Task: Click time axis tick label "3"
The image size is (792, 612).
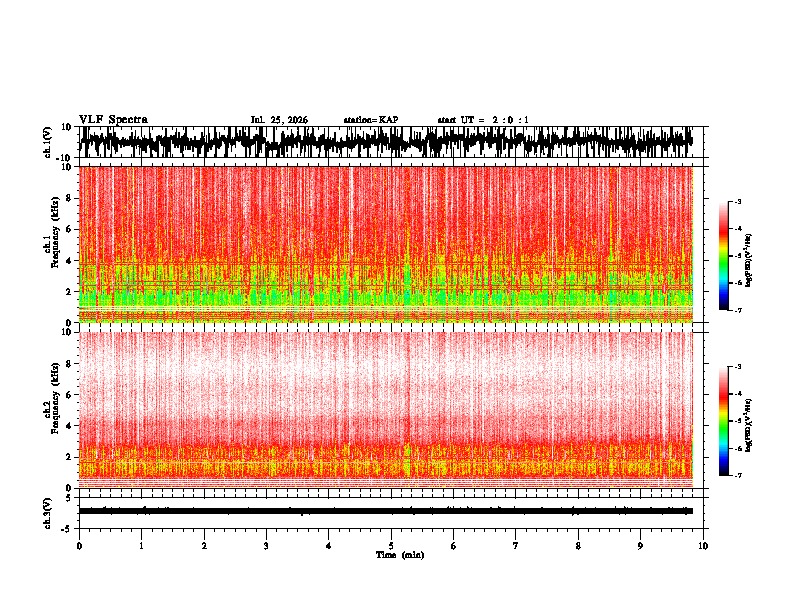Action: point(266,546)
